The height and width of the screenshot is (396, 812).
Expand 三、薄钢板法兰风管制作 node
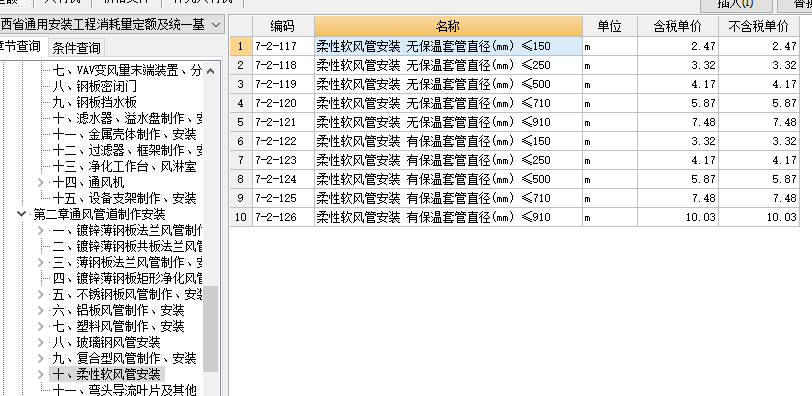pyautogui.click(x=41, y=262)
